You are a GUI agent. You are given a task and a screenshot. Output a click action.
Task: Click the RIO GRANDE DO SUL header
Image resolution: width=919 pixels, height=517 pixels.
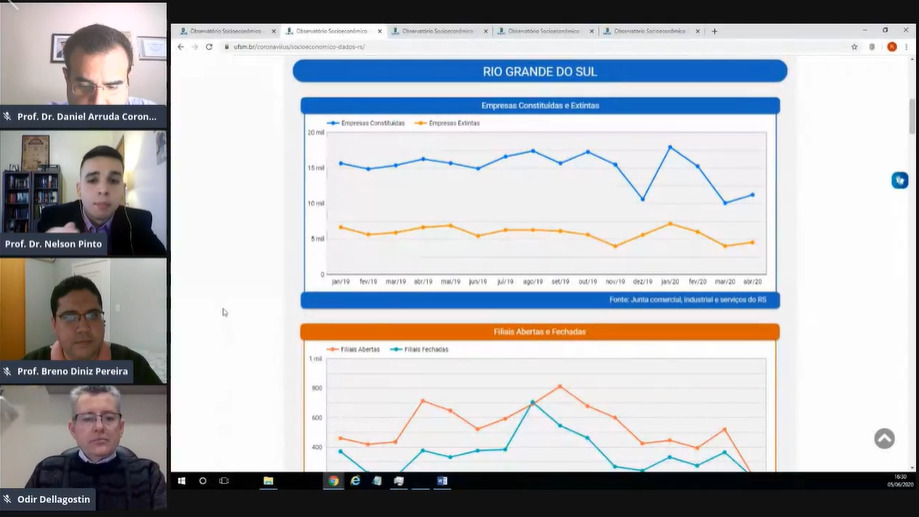(539, 71)
